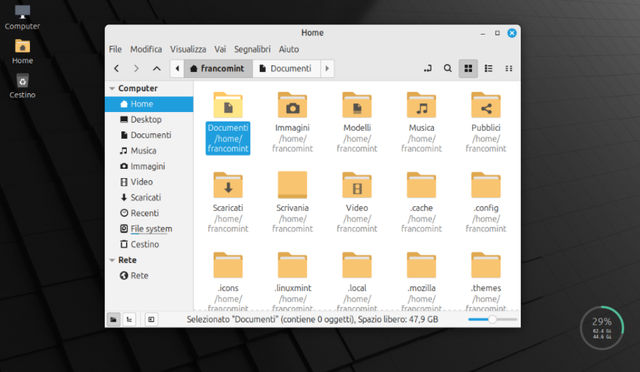Open the Aiuto menu
The width and height of the screenshot is (640, 372).
(x=289, y=49)
